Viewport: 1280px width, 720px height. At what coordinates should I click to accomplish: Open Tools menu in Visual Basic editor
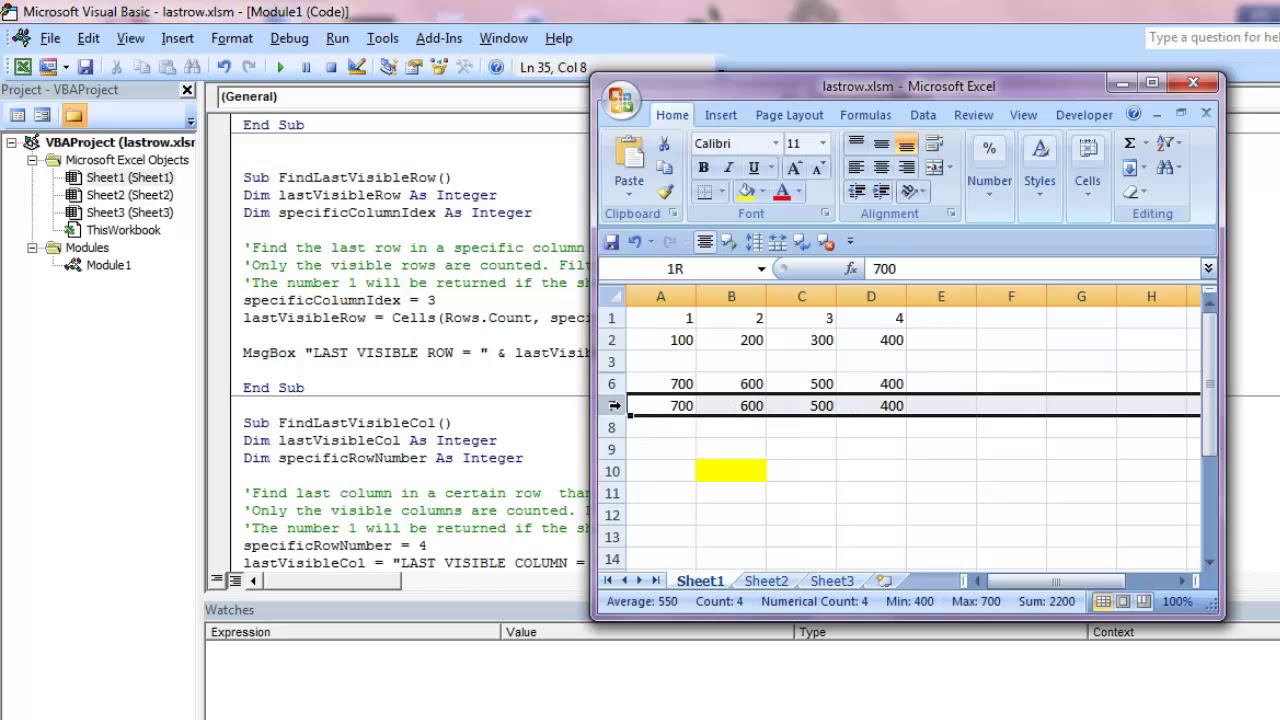[382, 38]
